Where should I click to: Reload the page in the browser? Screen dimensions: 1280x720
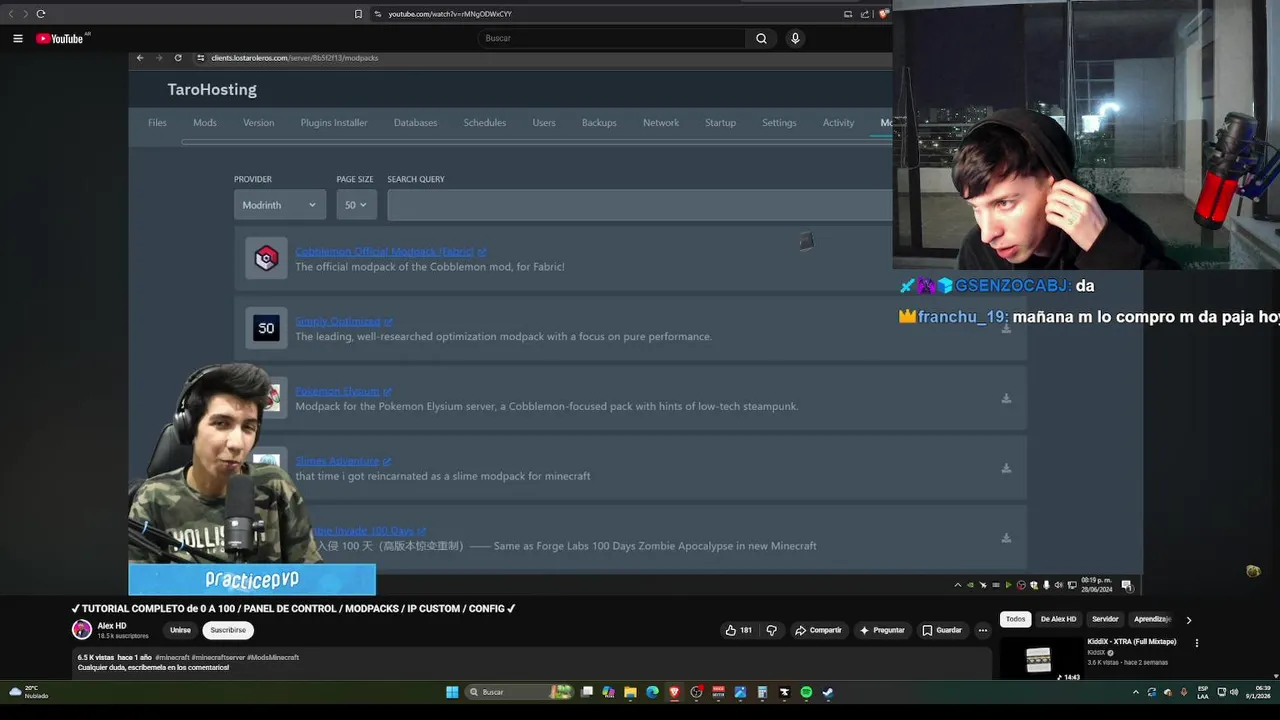coord(41,14)
